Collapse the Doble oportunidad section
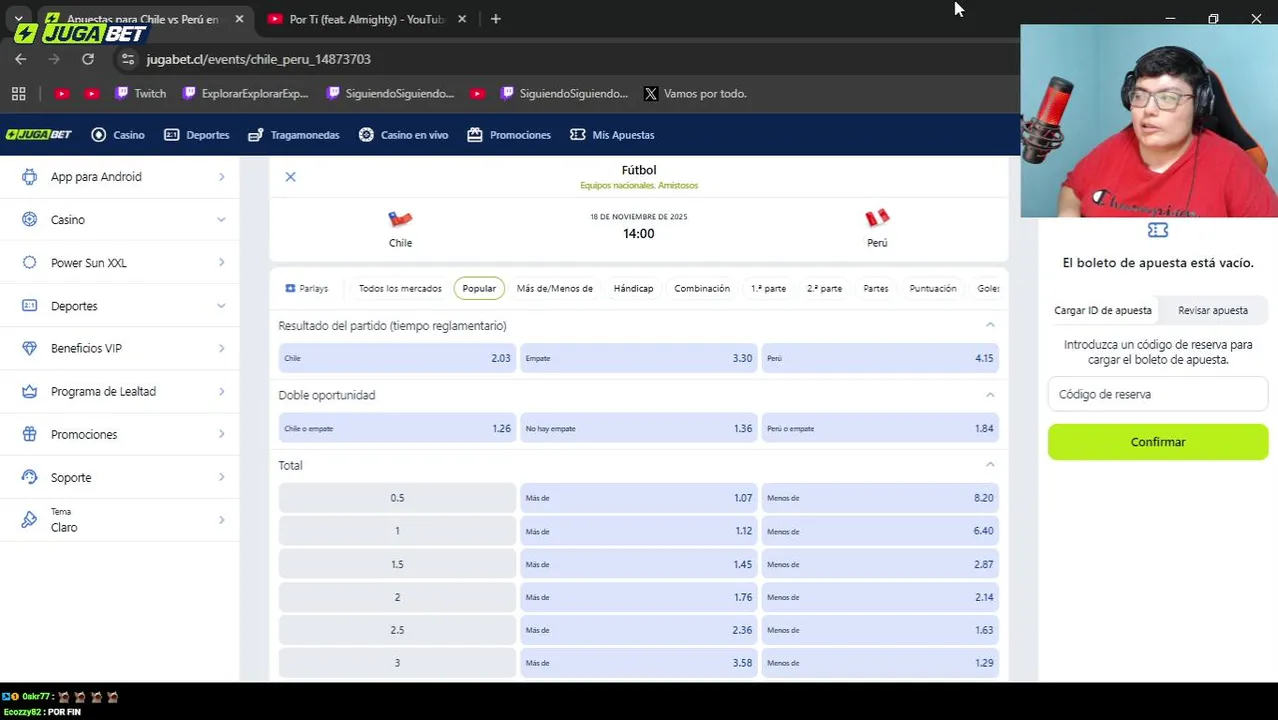Screen dimensions: 1278x720 click(x=990, y=395)
